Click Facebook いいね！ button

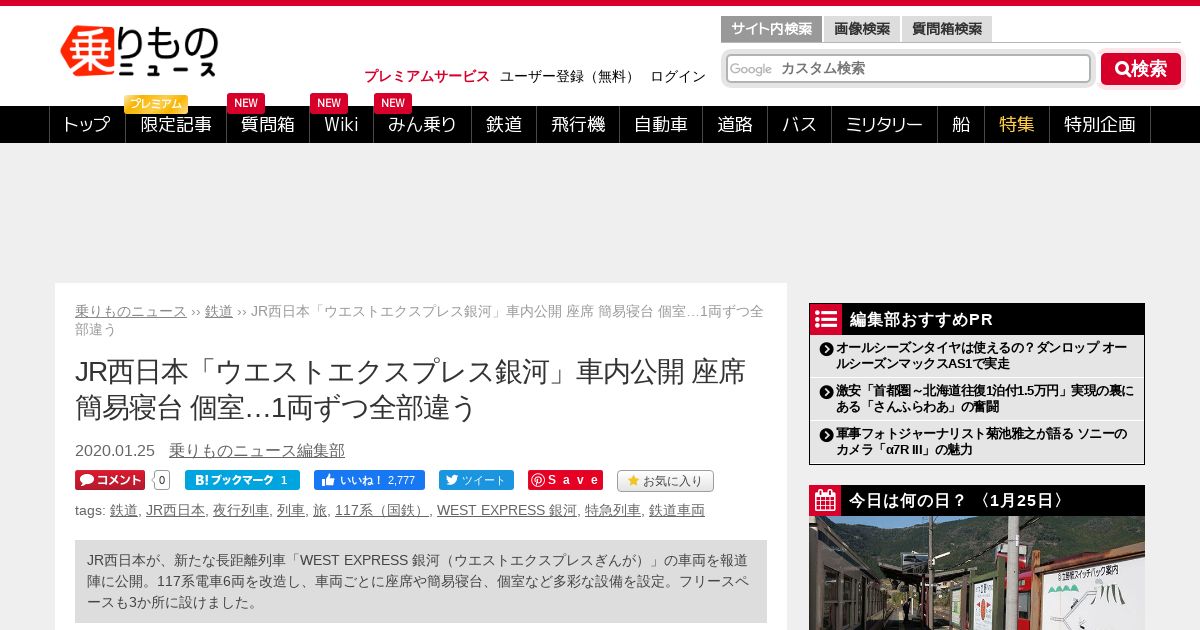tap(369, 480)
